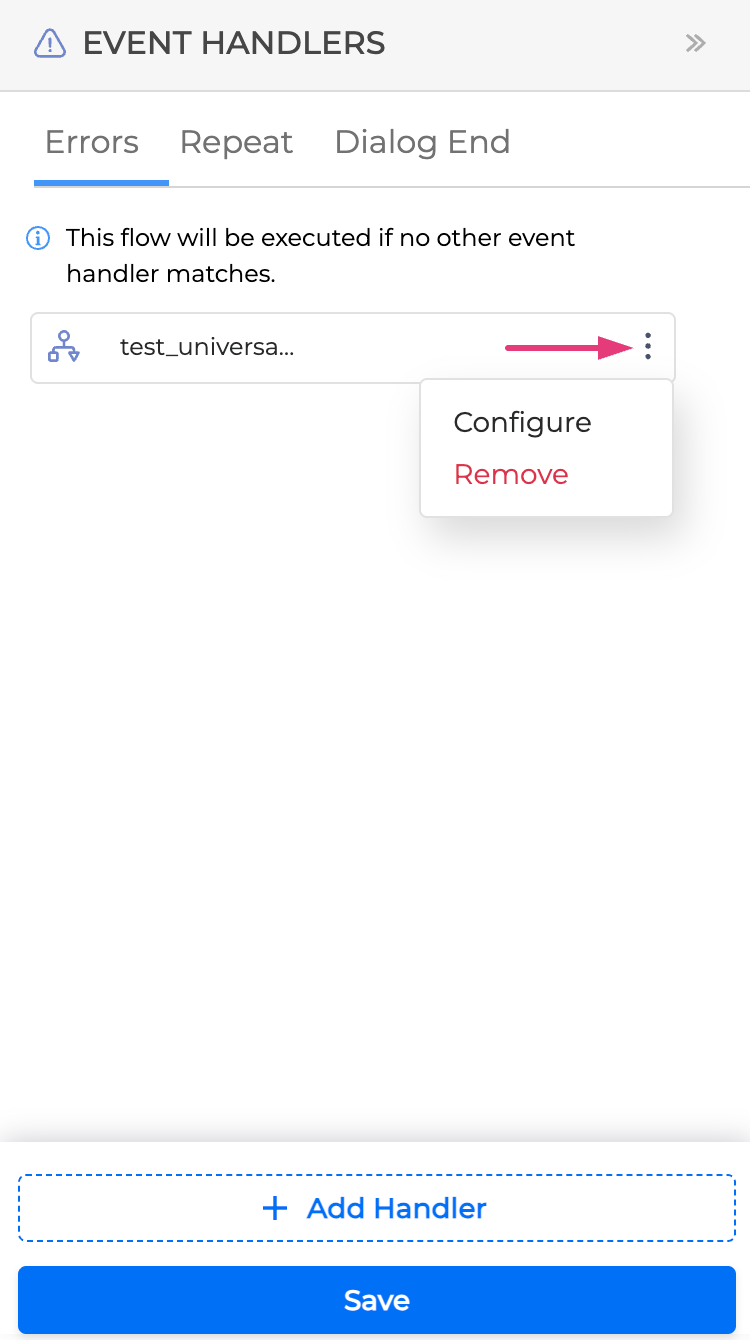Click the blank header area beside the title
The image size is (750, 1340).
[x=530, y=44]
